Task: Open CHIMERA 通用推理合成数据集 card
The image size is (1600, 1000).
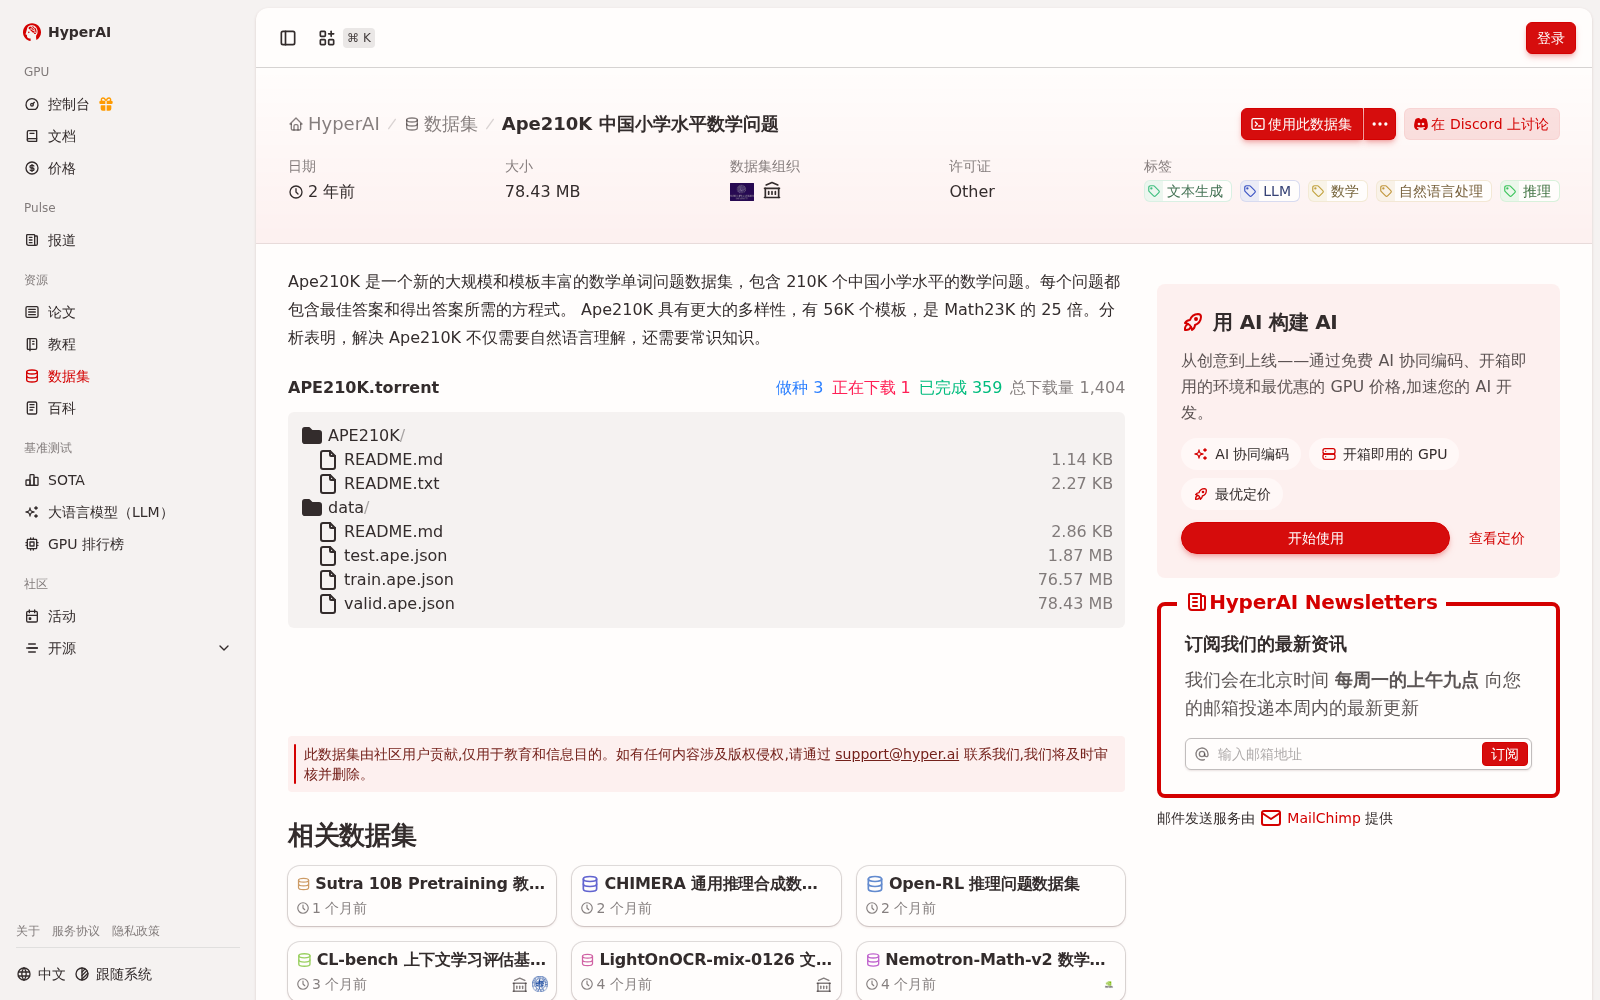Action: [x=706, y=896]
